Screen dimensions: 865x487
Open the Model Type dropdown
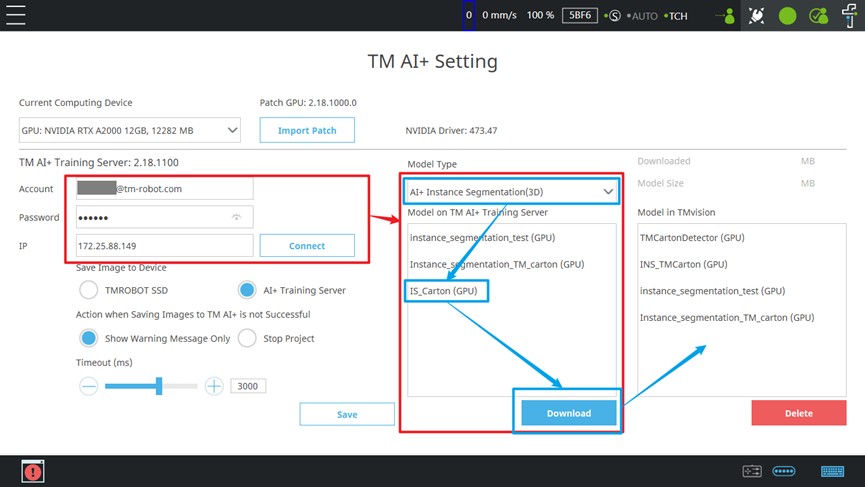[511, 192]
